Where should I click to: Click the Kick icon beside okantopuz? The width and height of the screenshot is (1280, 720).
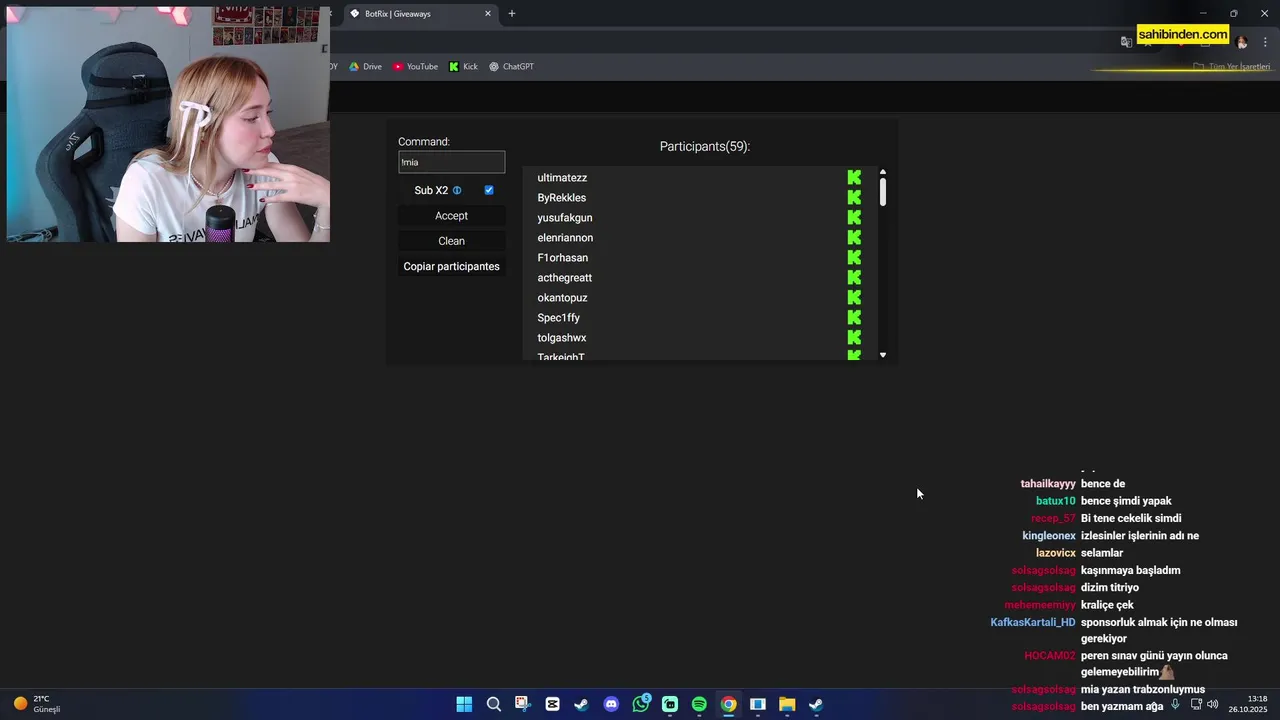tap(854, 297)
